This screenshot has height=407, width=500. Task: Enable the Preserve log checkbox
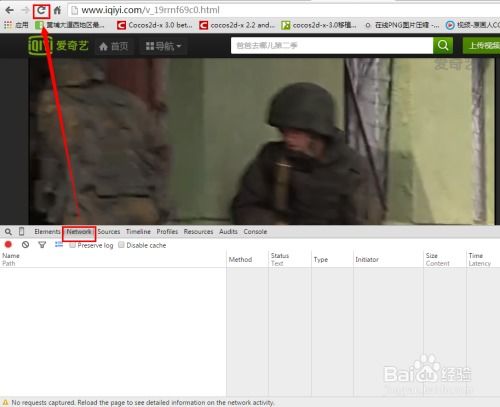[x=72, y=245]
